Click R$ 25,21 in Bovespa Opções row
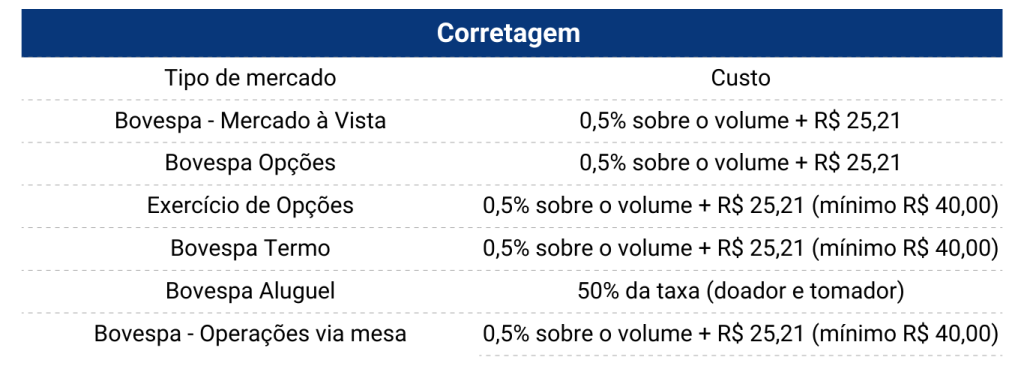Viewport: 1024px width, 378px height. (856, 163)
